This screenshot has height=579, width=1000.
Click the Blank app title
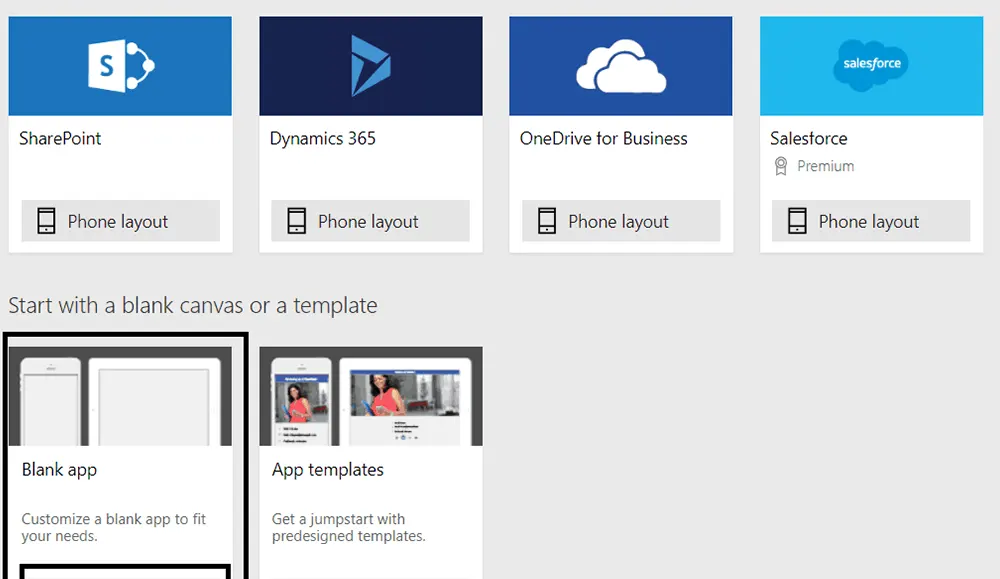pyautogui.click(x=59, y=470)
